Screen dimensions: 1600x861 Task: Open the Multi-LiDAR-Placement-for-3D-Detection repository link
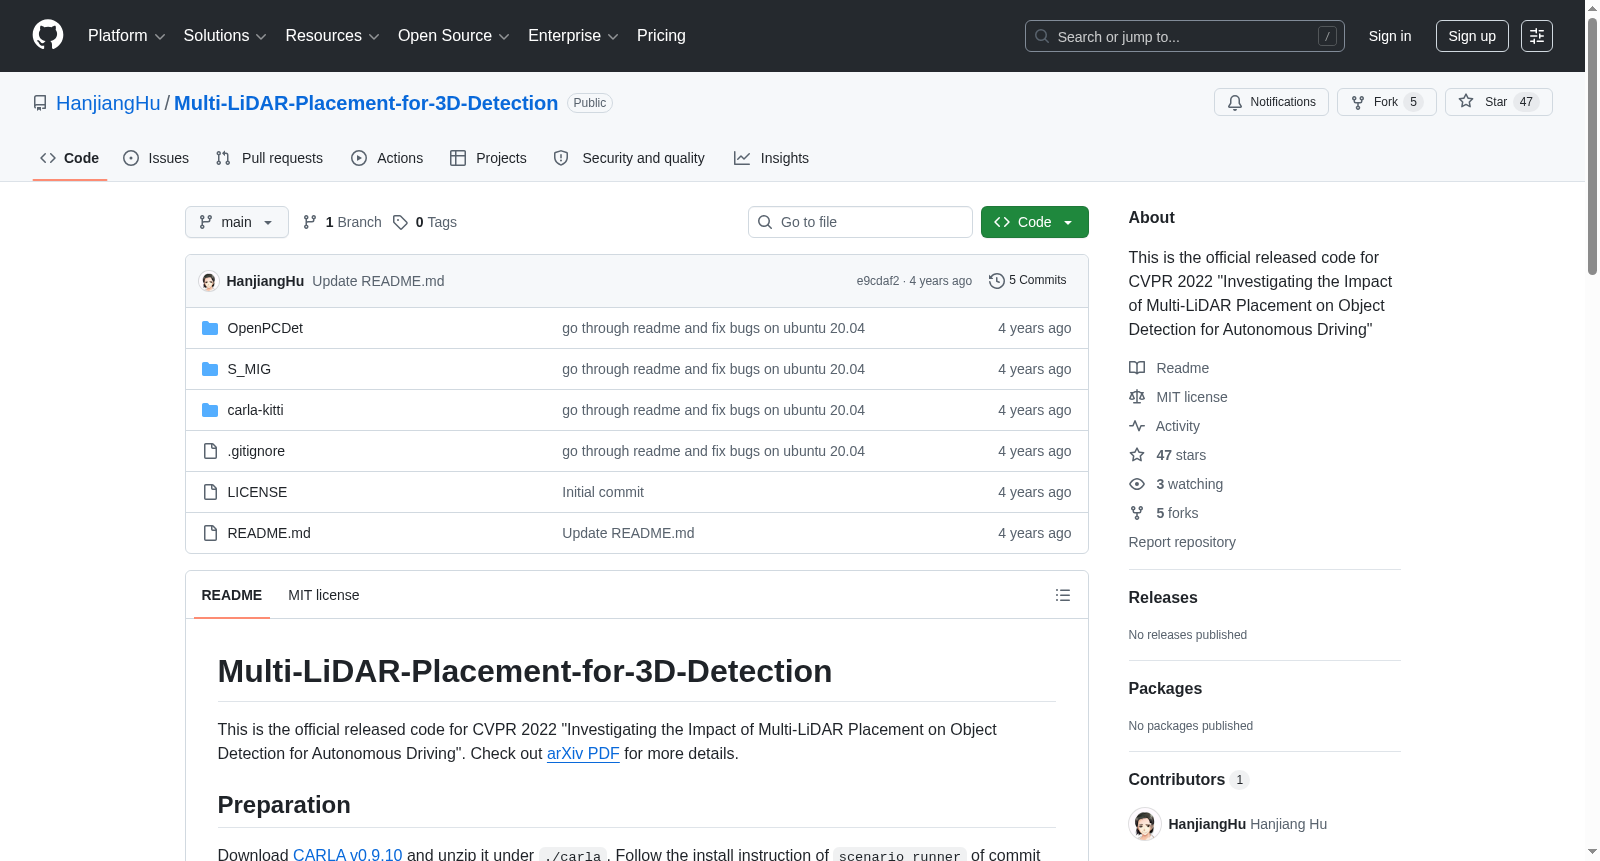[x=366, y=103]
